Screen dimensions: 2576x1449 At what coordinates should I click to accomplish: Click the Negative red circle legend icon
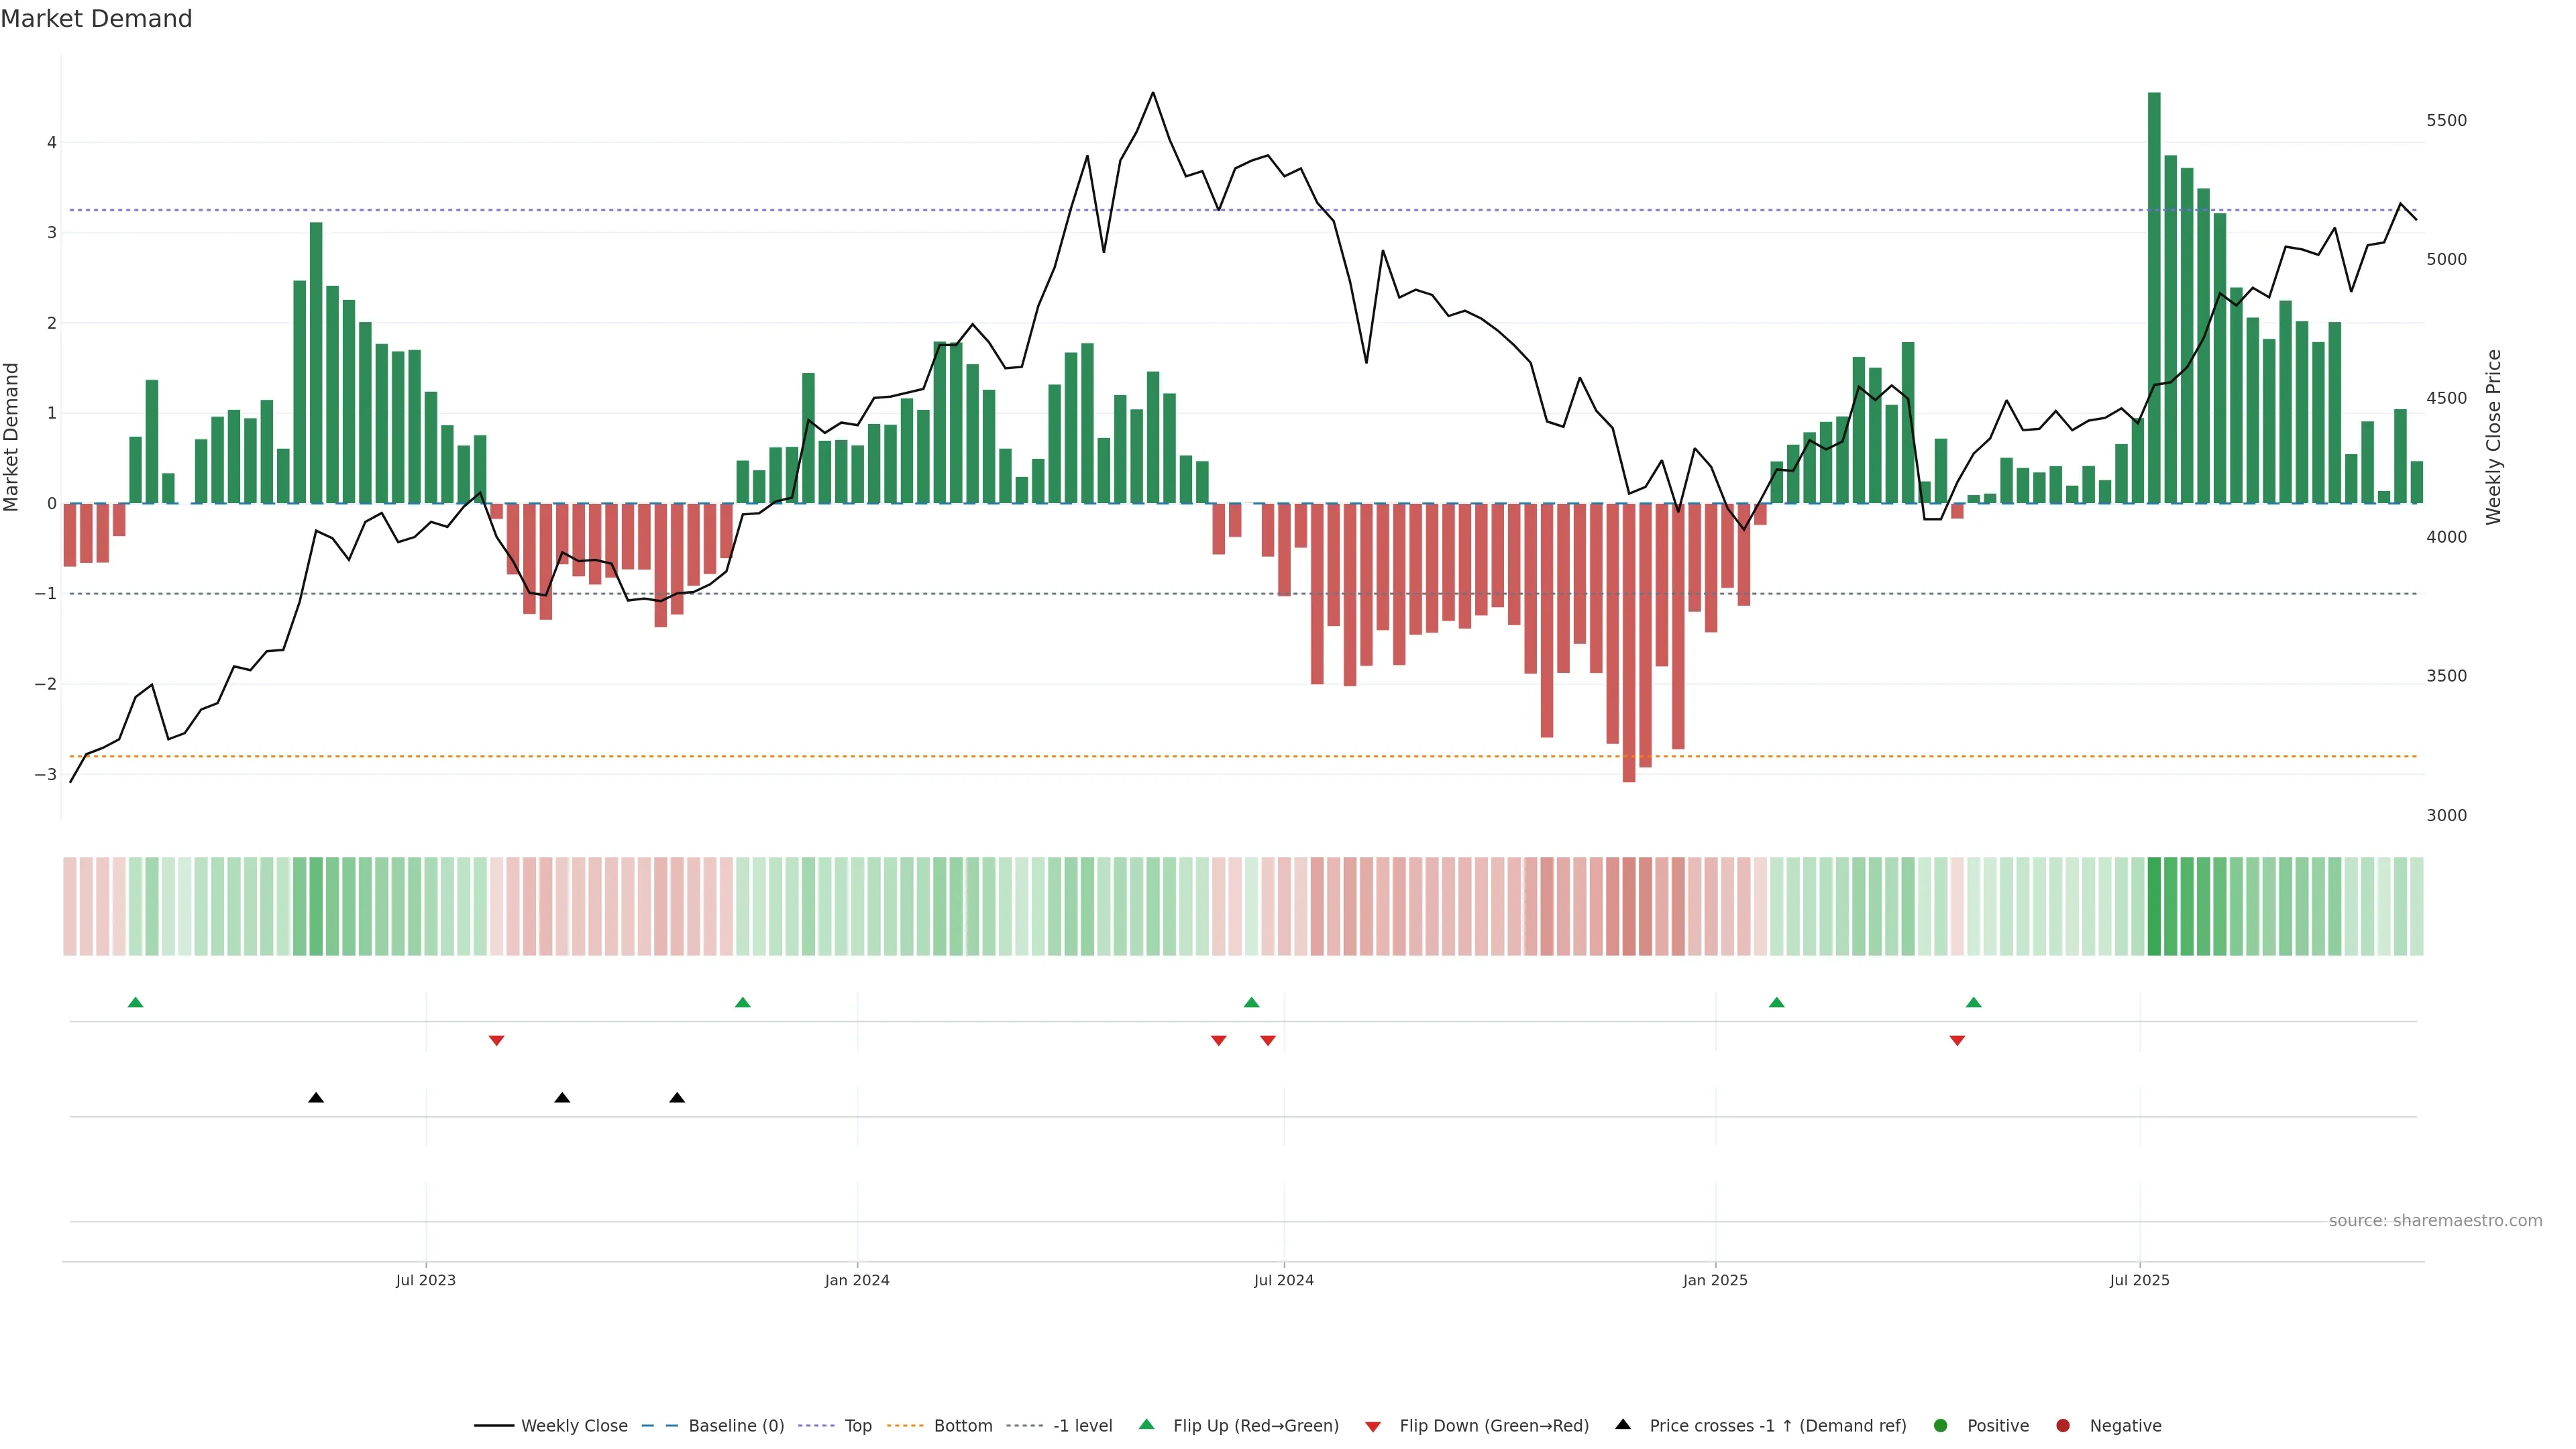2063,1425
